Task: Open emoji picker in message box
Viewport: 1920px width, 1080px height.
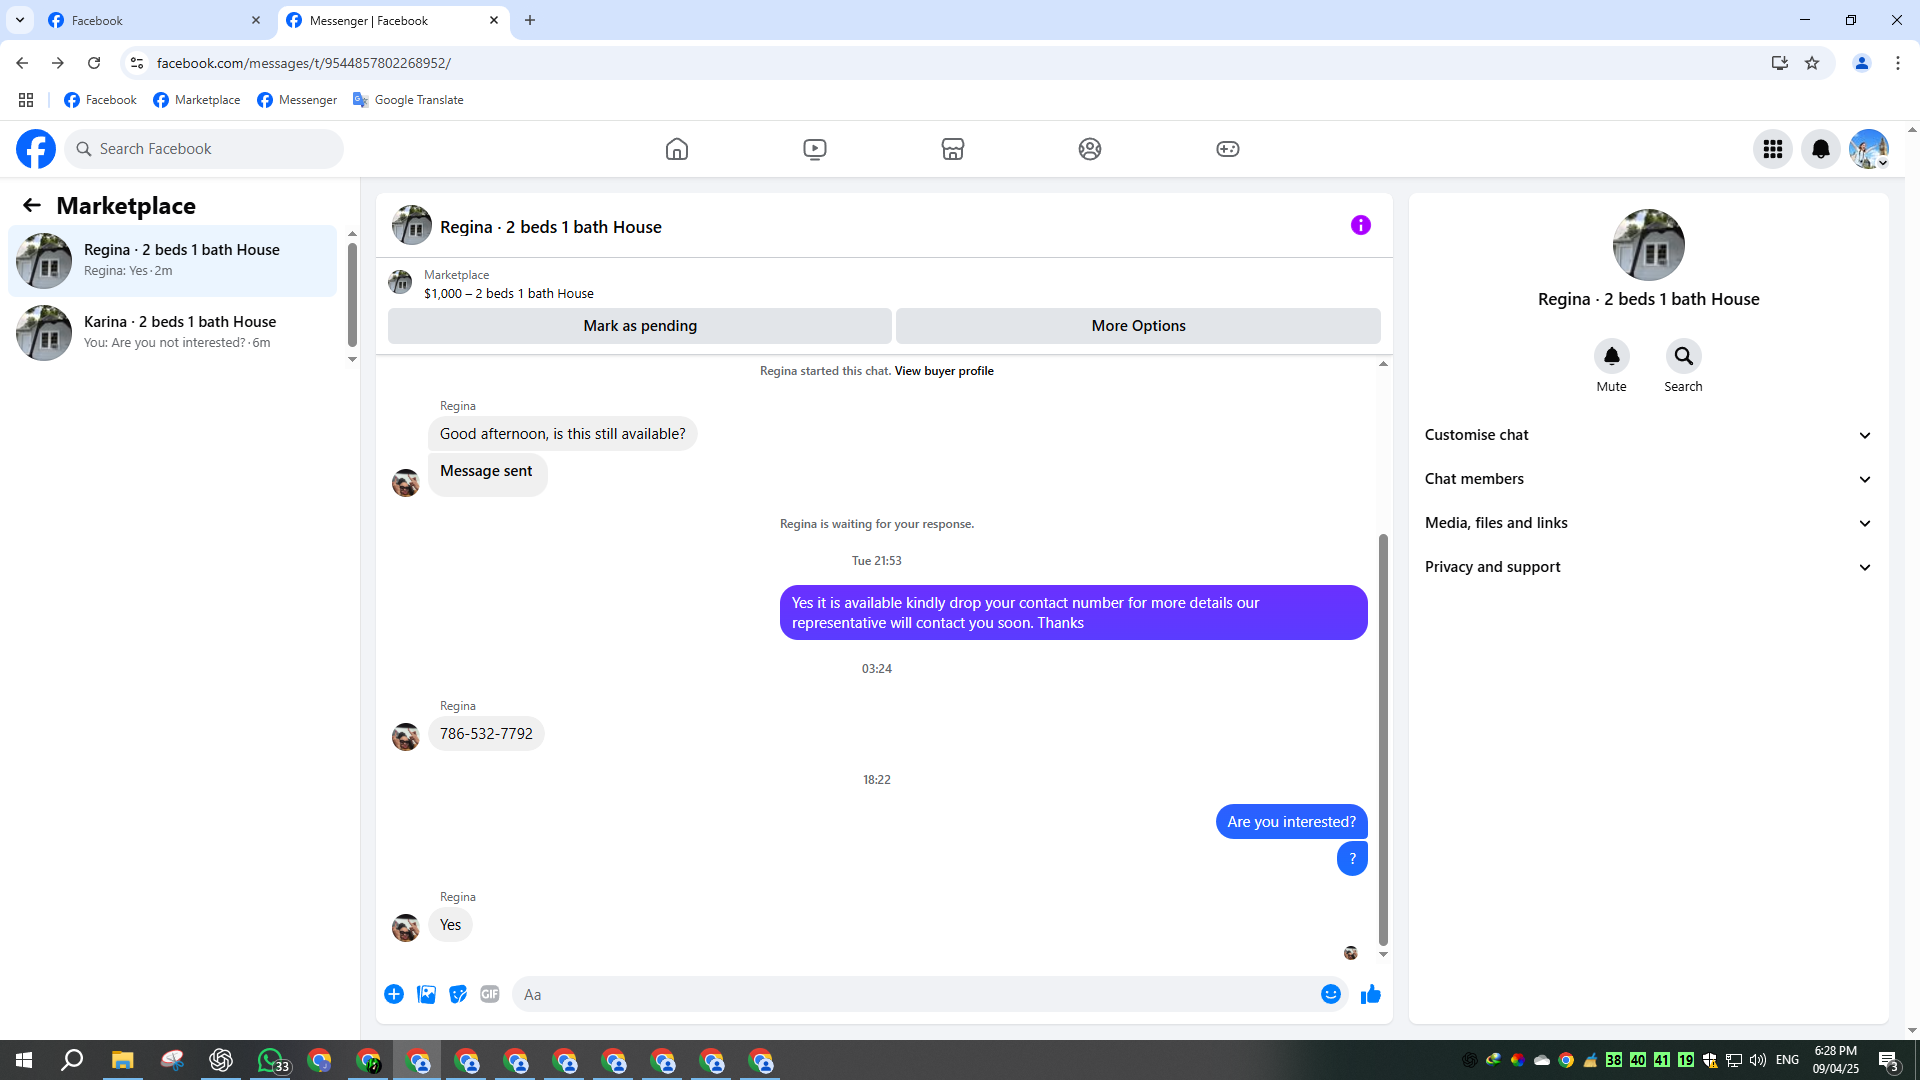Action: [1331, 994]
